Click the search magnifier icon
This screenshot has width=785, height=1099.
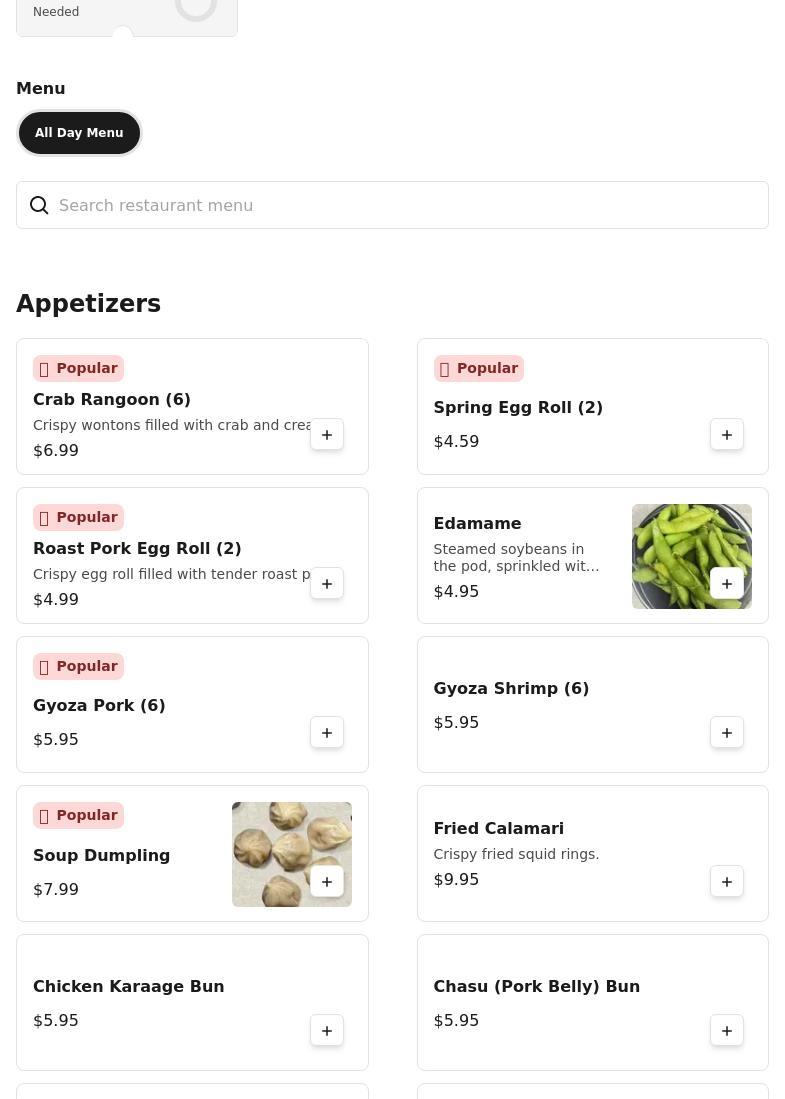[x=39, y=205]
